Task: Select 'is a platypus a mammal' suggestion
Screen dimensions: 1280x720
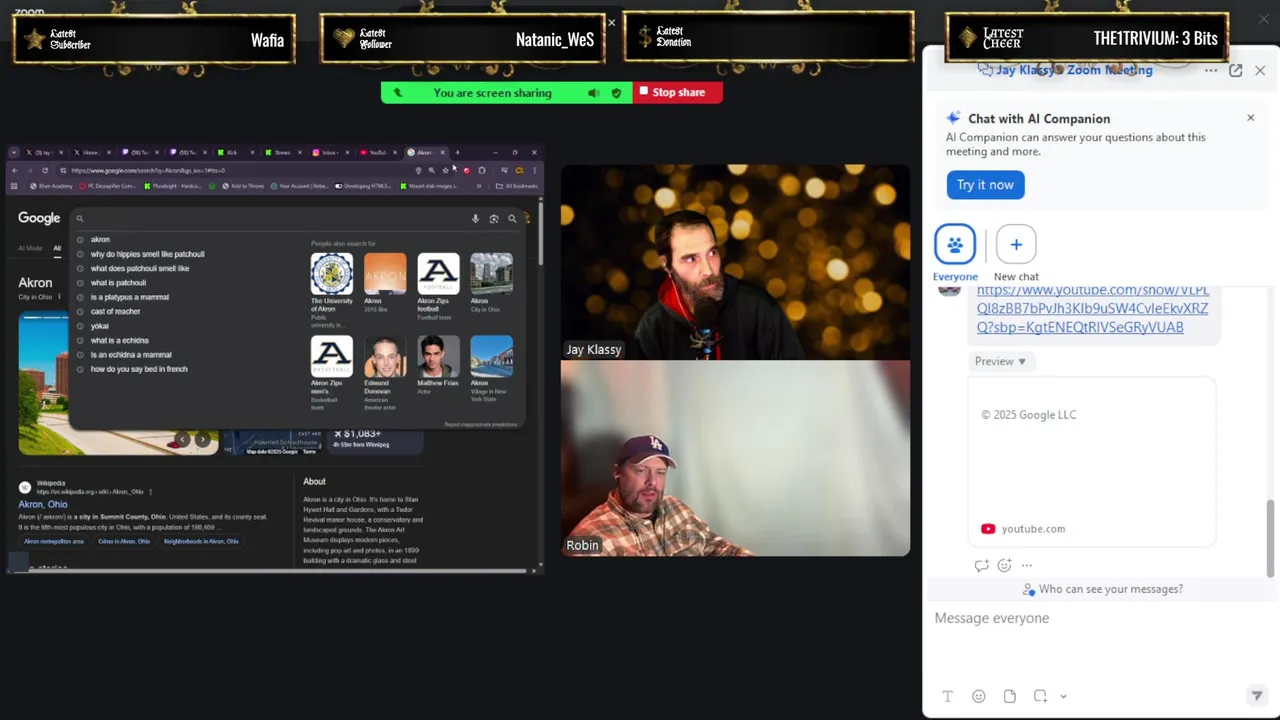Action: pos(129,297)
